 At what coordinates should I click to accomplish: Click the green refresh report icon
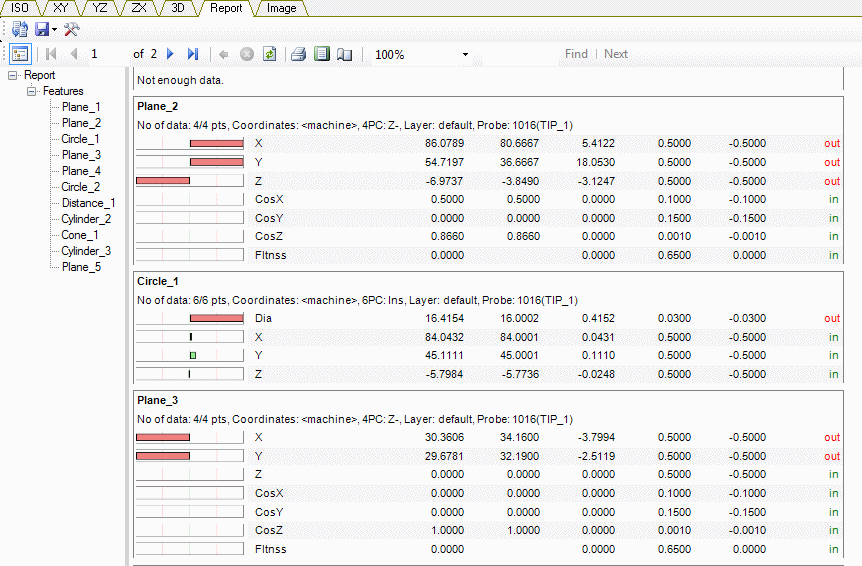tap(269, 54)
